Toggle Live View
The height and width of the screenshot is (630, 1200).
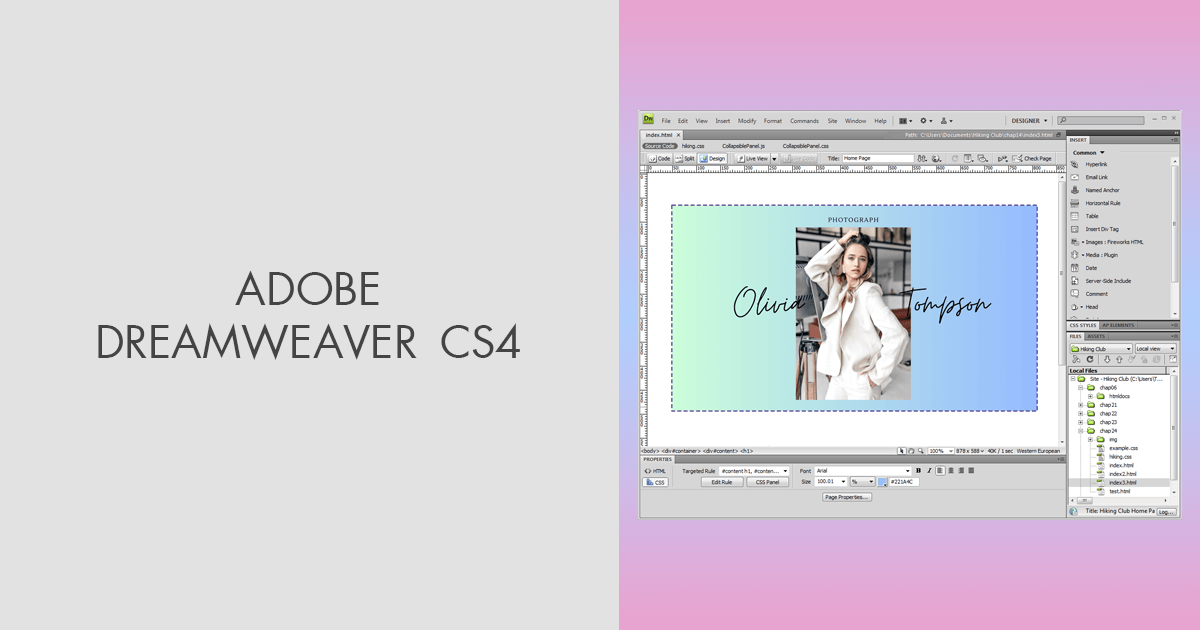point(753,158)
